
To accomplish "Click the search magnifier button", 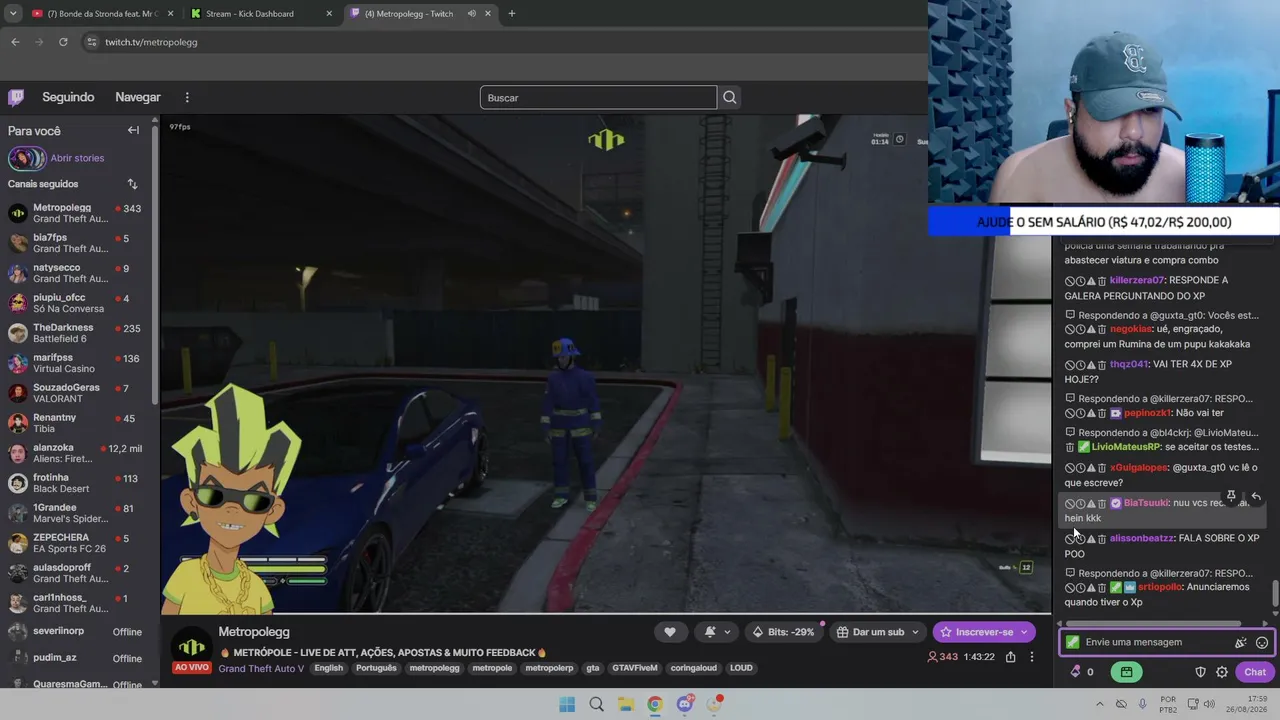I will (x=730, y=97).
